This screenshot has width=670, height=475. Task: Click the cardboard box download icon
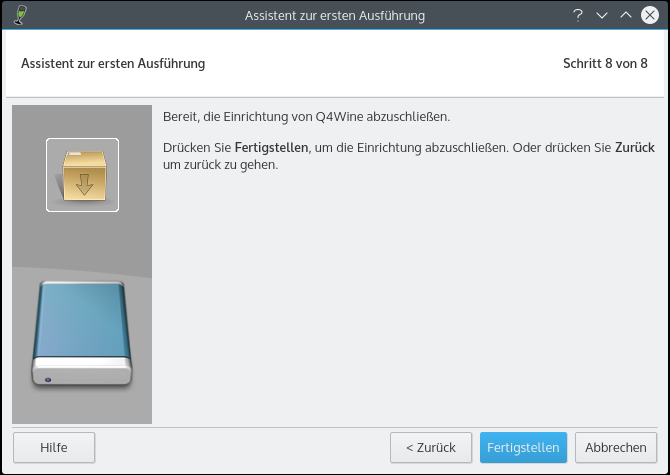coord(82,175)
